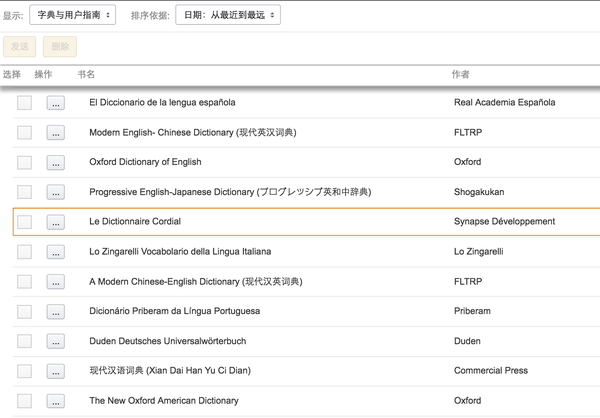
Task: Open actions menu for Dicionário Priberam
Action: (x=55, y=311)
